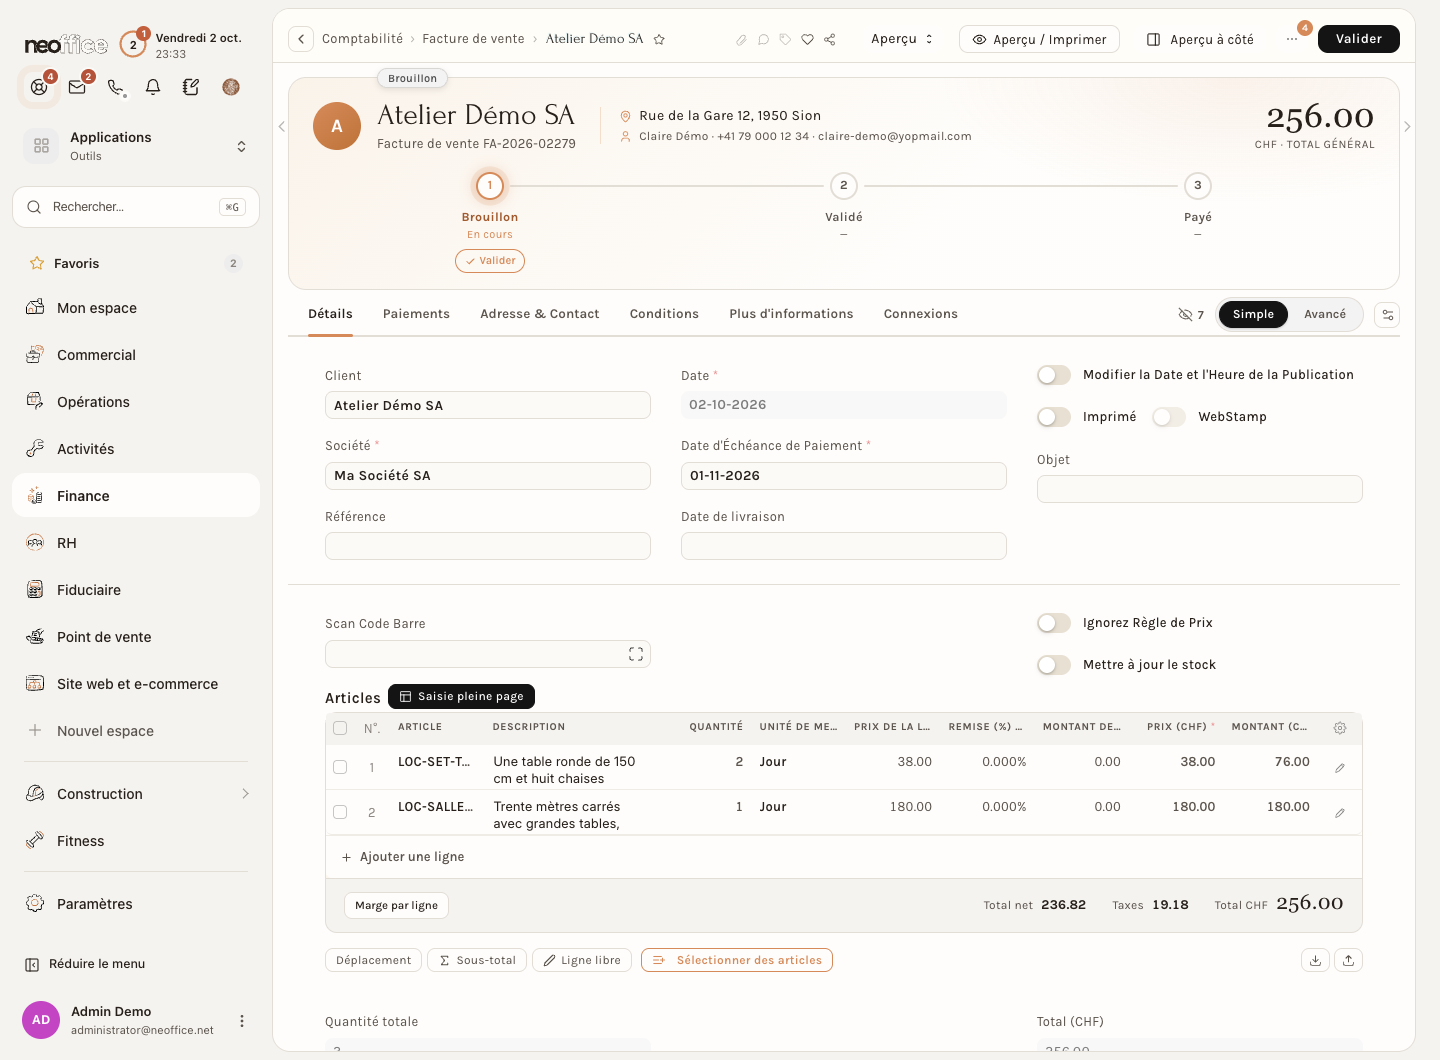Screen dimensions: 1440x1060
Task: Click the black Valider button
Action: click(1359, 39)
